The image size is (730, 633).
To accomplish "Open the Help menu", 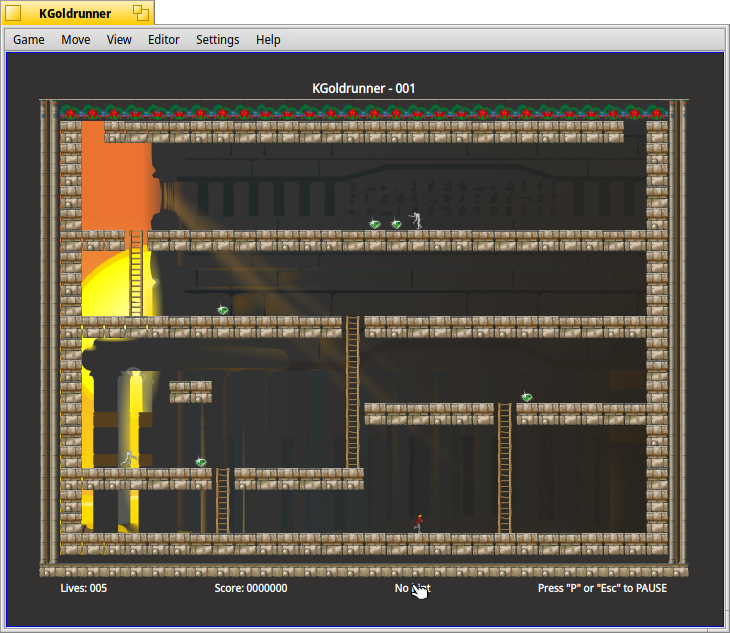I will tap(268, 40).
